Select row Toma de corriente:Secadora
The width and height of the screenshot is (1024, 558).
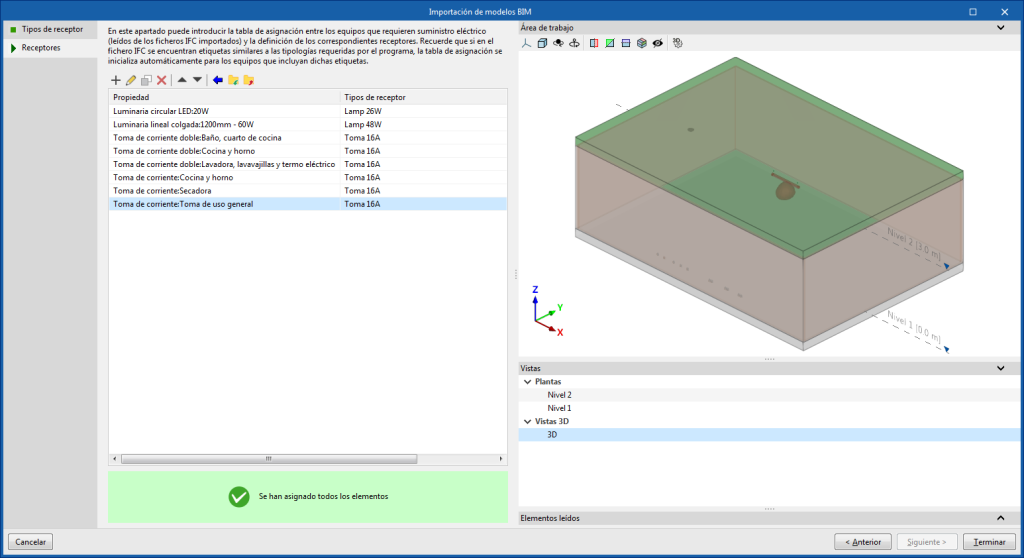click(308, 191)
